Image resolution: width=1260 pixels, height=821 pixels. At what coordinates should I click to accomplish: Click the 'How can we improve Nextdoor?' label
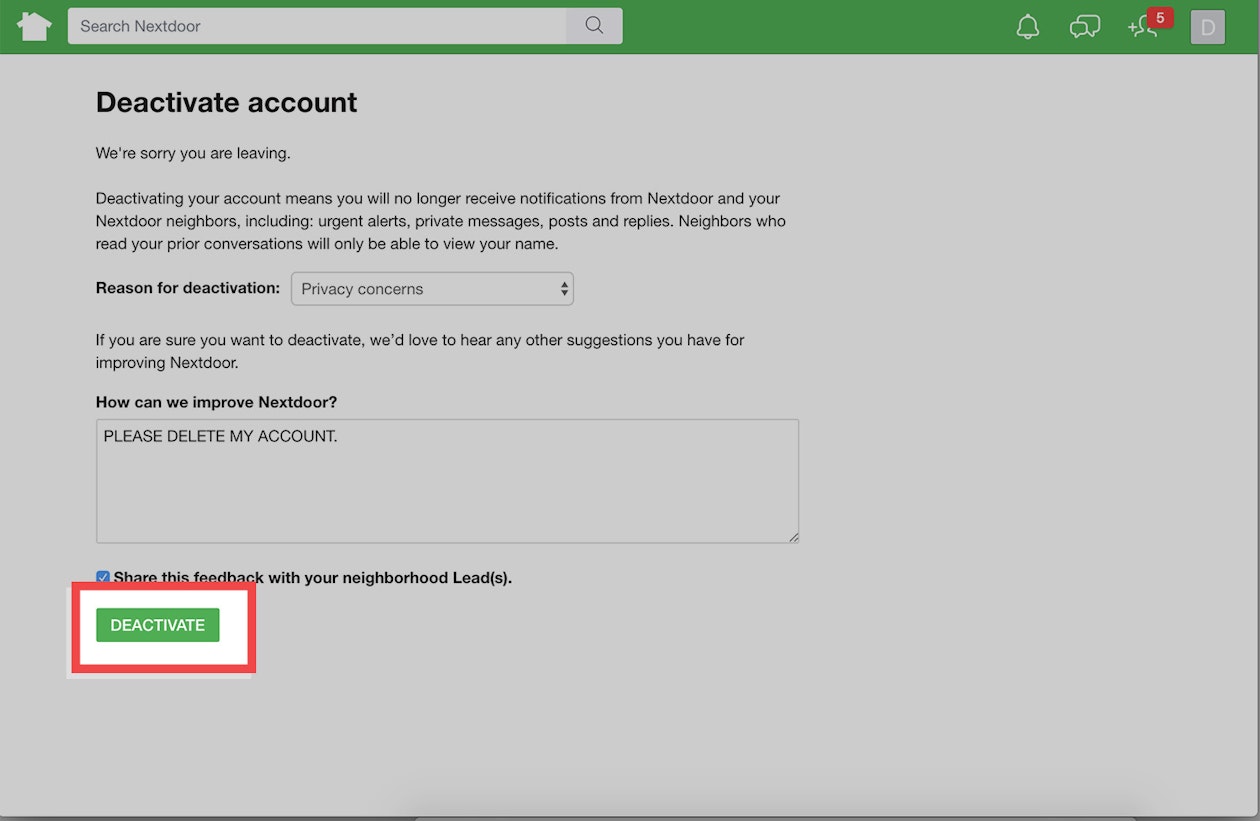216,402
